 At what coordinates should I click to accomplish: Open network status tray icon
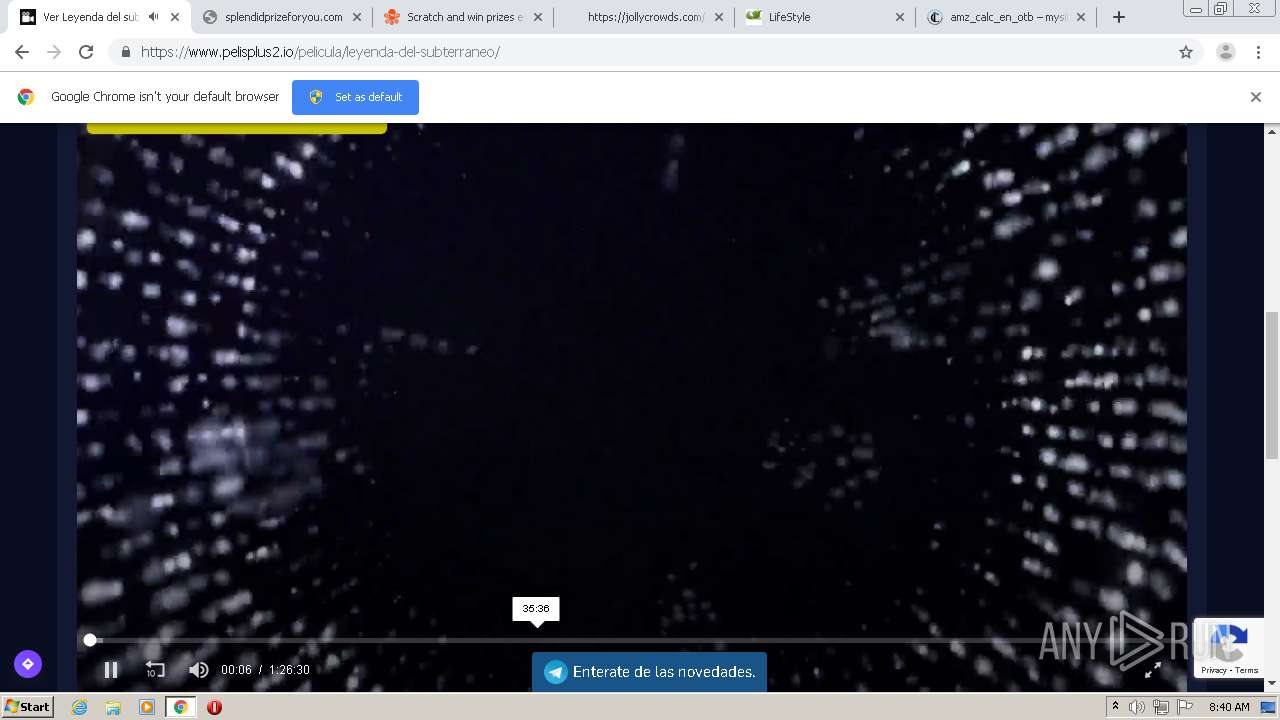click(x=1161, y=707)
